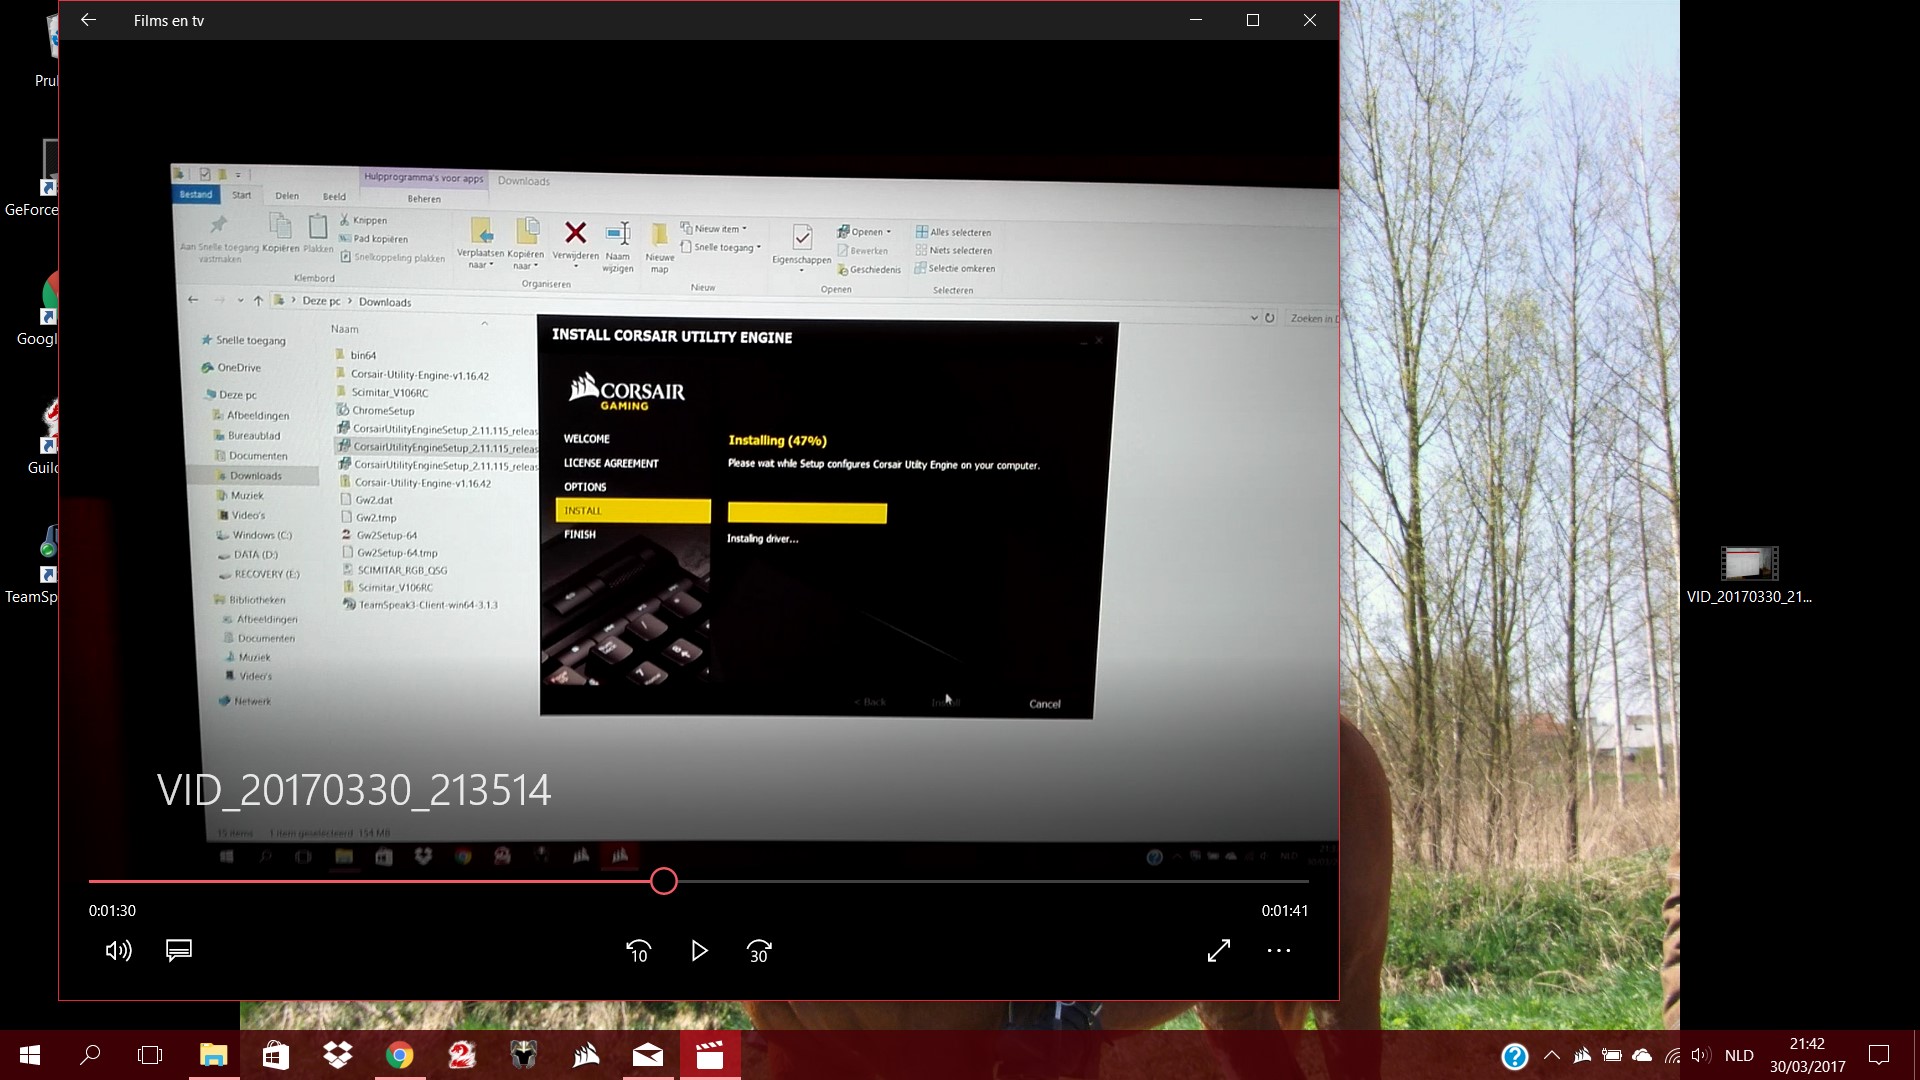Launch the Windows Store taskbar icon
This screenshot has height=1080, width=1920.
coord(275,1055)
